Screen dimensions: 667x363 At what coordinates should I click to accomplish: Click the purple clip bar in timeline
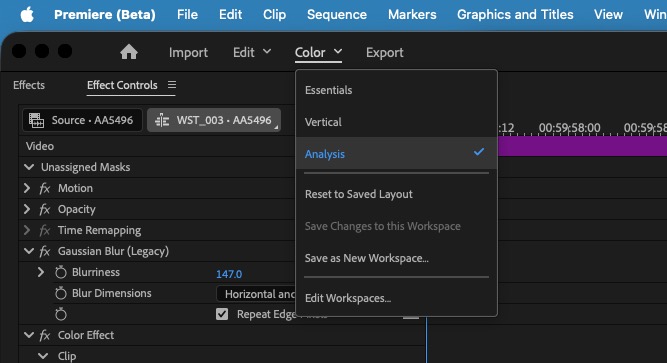[582, 146]
